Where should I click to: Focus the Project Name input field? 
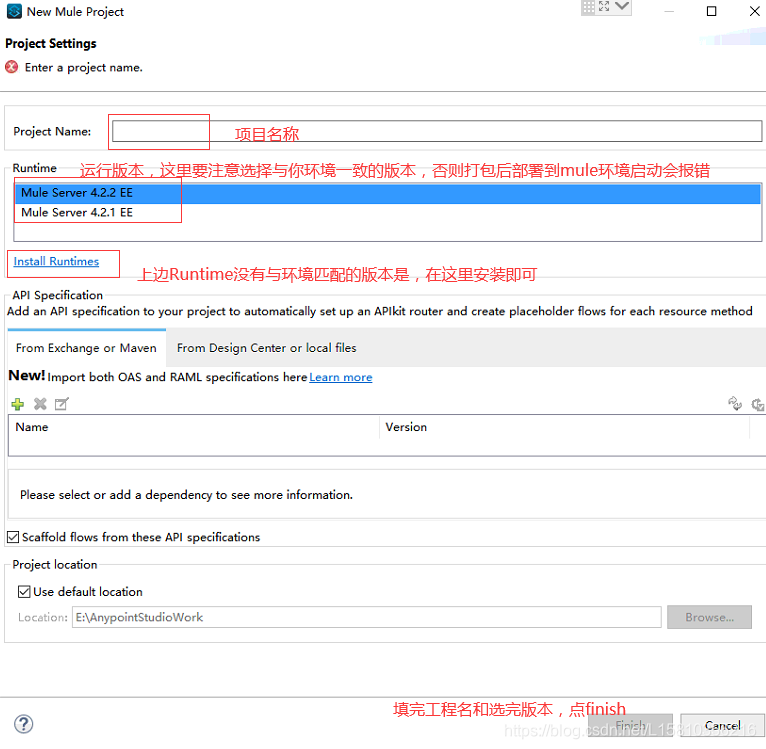pos(437,131)
